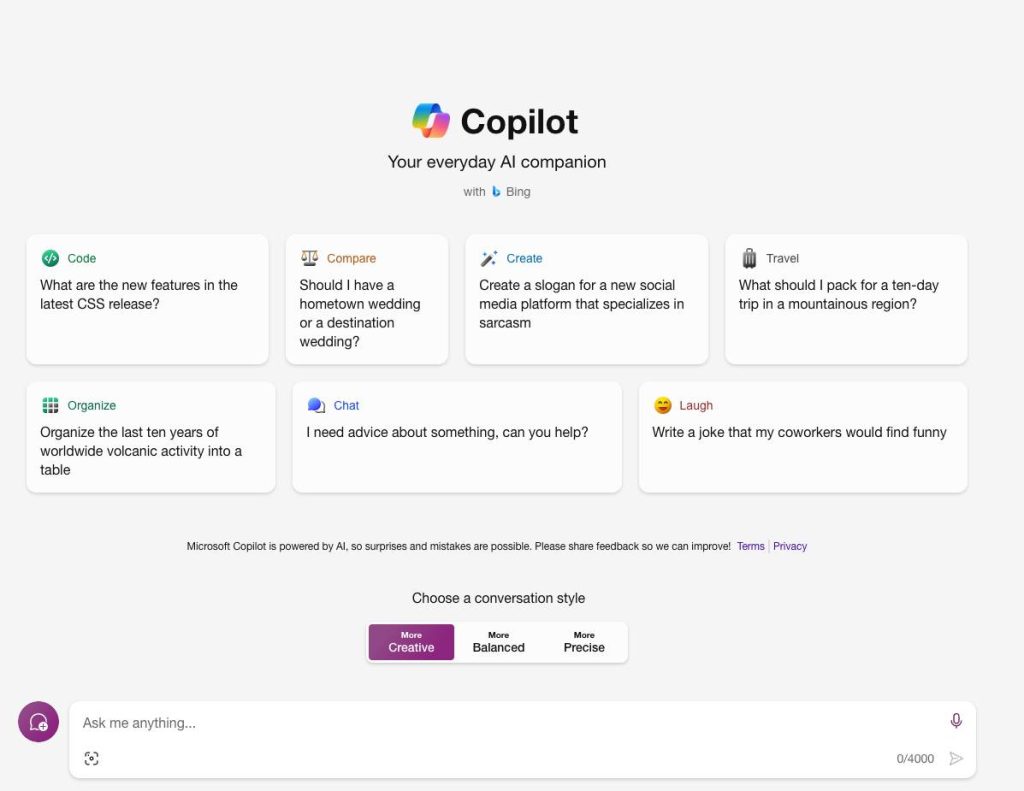This screenshot has height=791, width=1024.
Task: Select the green Code icon on the CSS card
Action: 50,258
